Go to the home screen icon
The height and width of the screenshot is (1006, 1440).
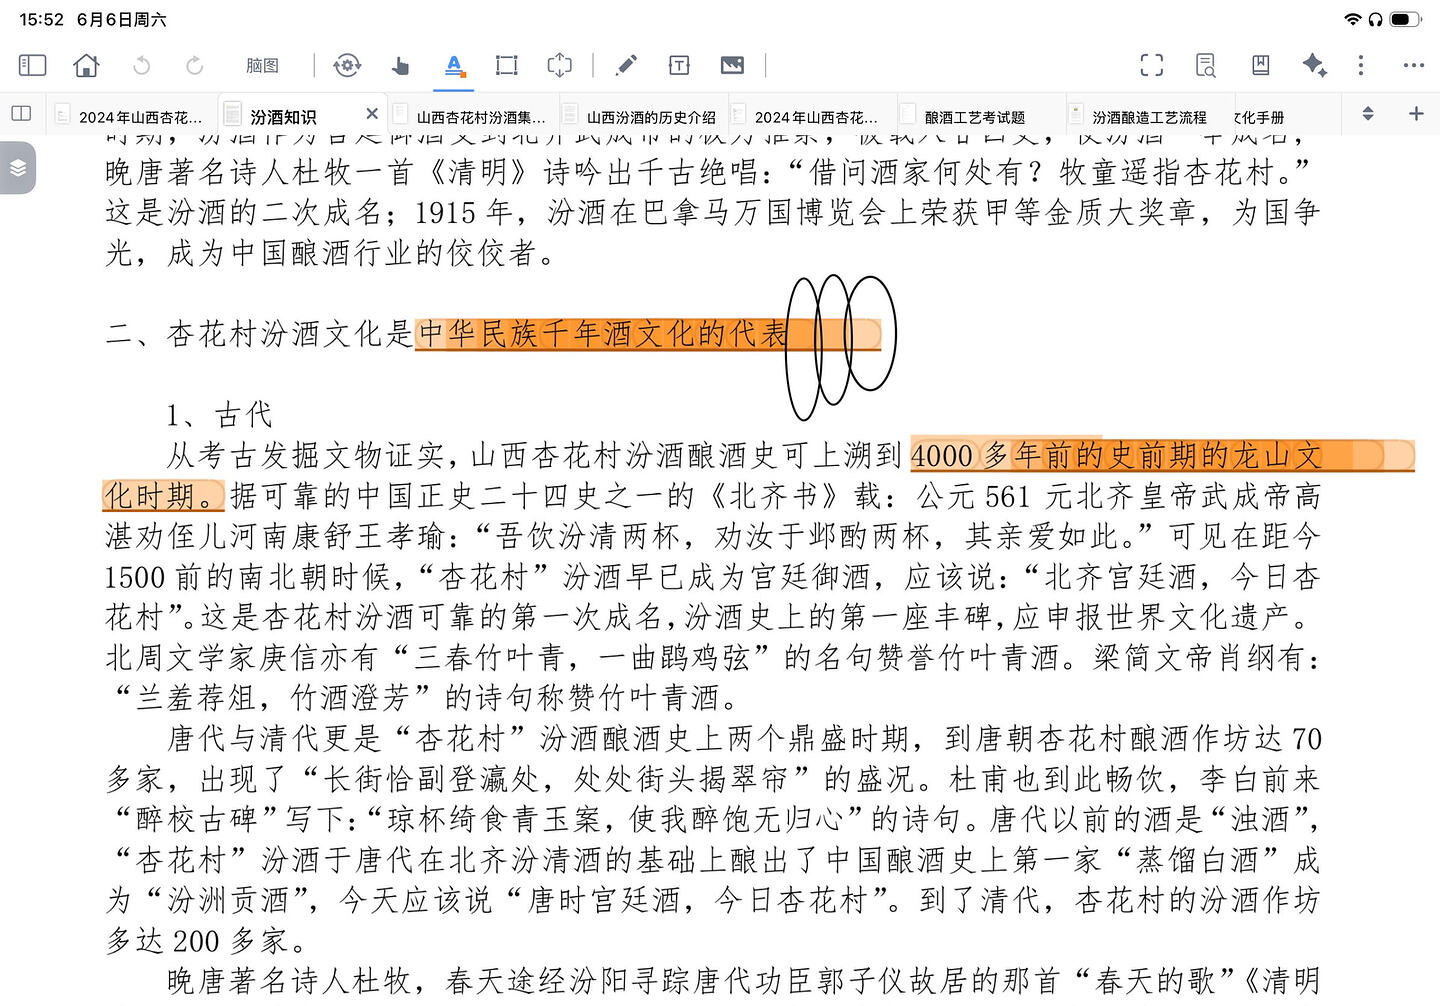[87, 66]
